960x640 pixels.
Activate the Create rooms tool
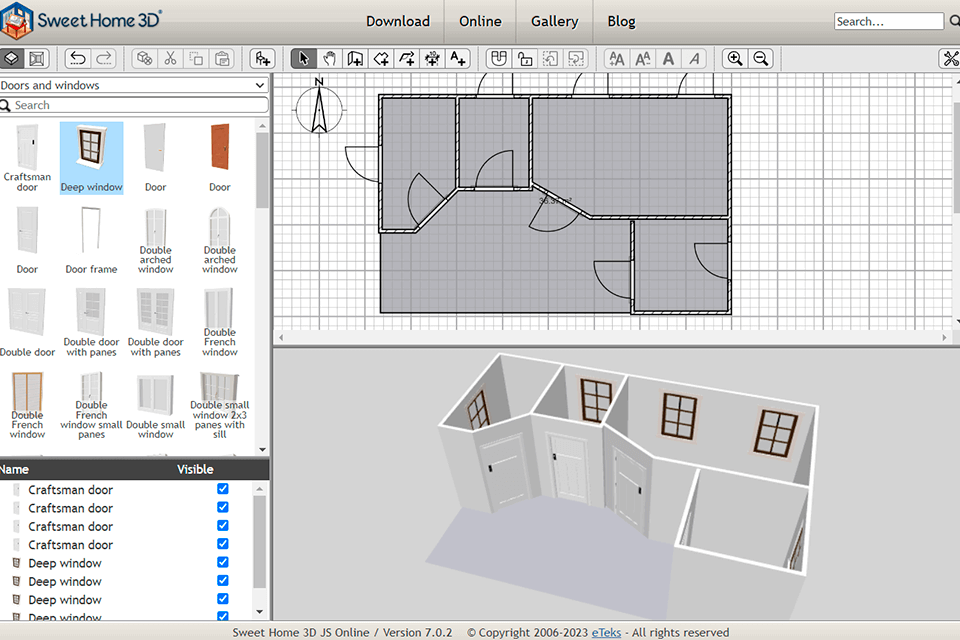(381, 59)
